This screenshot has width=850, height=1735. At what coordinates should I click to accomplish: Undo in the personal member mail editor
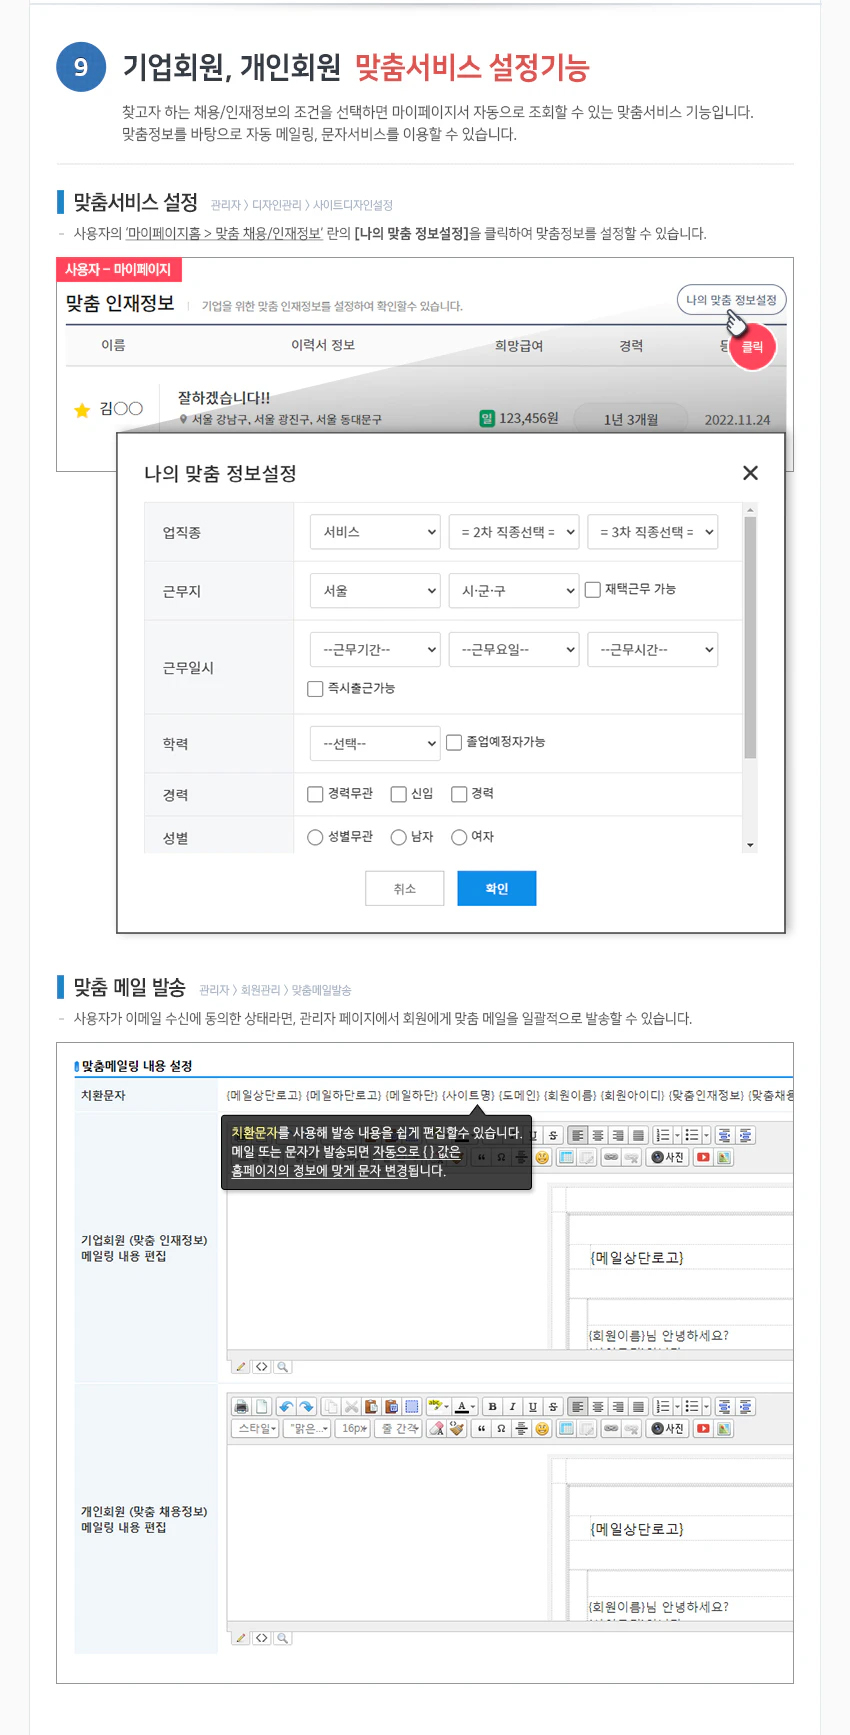[285, 1406]
